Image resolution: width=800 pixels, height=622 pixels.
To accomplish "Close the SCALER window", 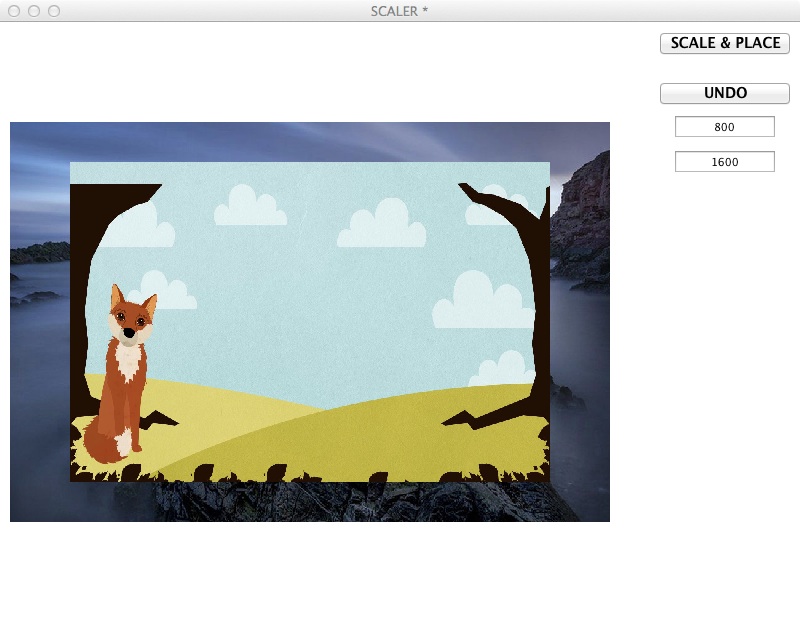I will 14,11.
